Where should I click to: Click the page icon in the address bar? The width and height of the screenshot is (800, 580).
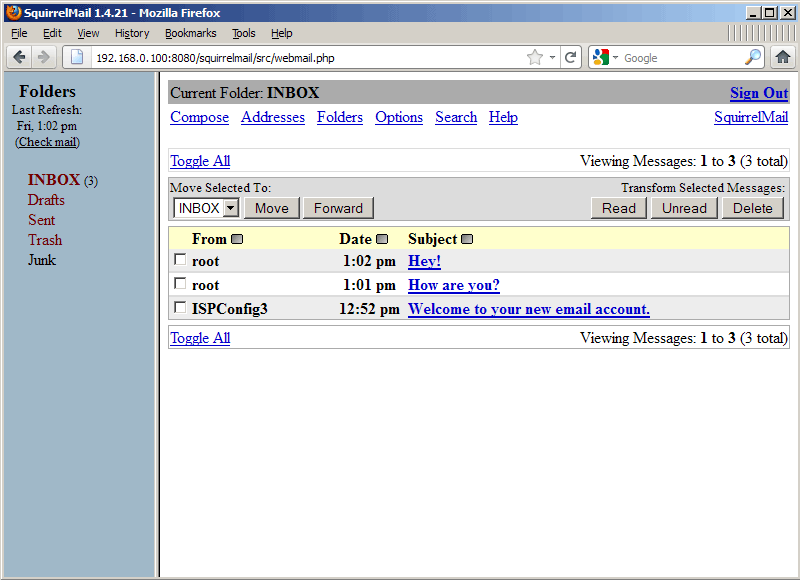(x=76, y=57)
